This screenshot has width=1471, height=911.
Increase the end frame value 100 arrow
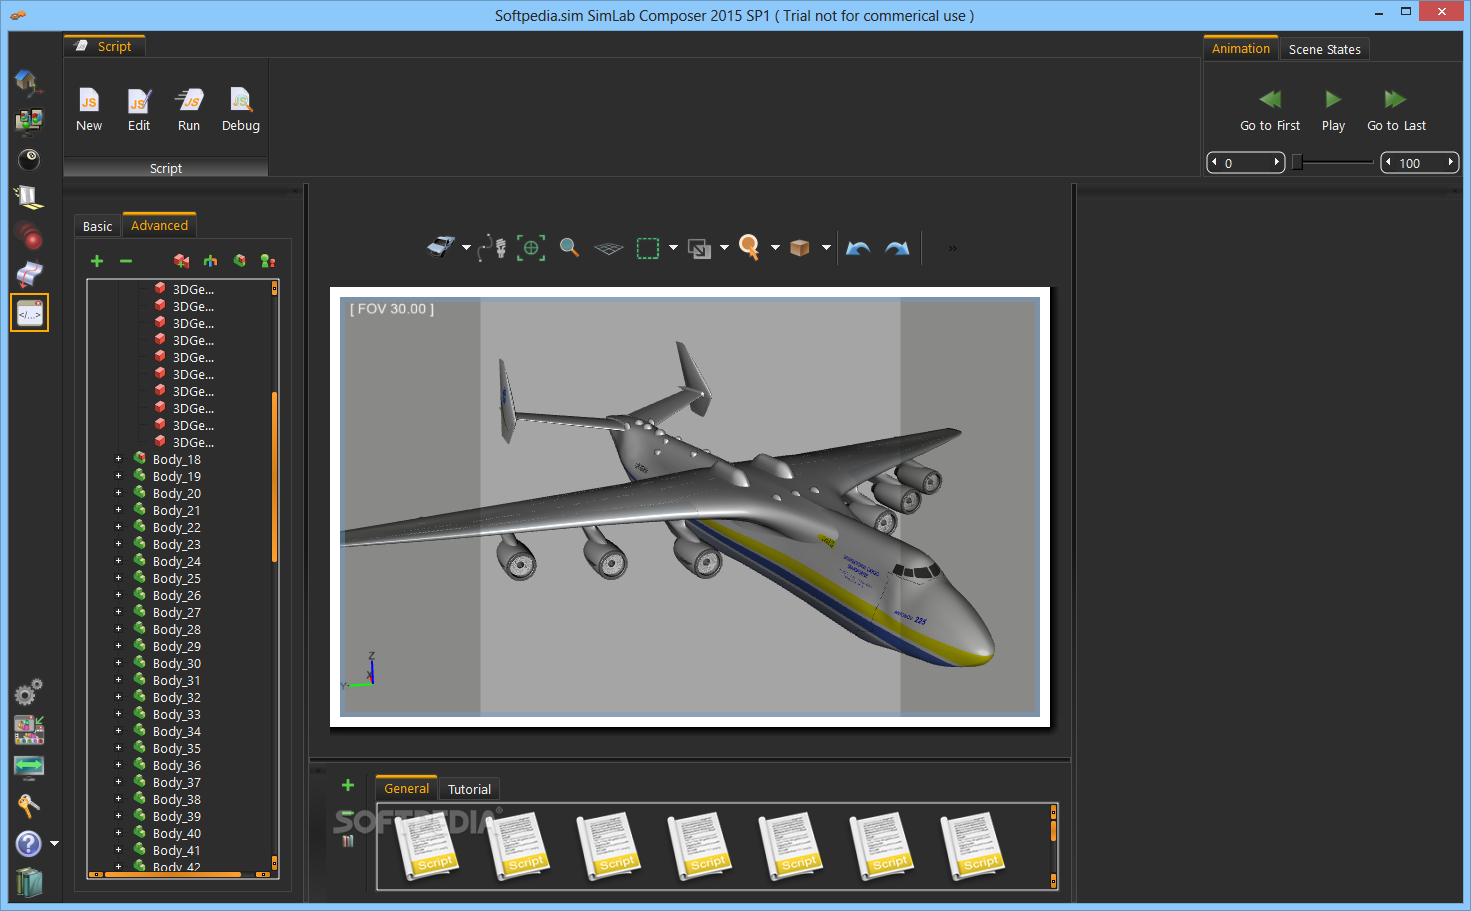coord(1450,162)
